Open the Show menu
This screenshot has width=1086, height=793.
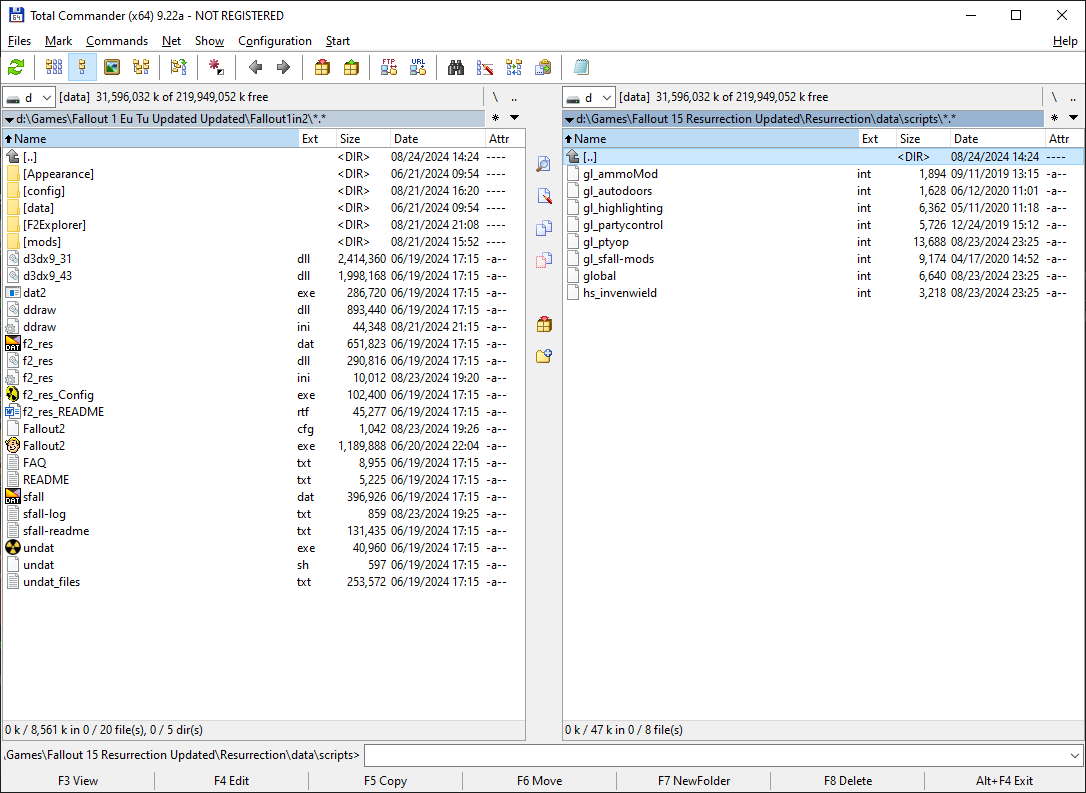coord(209,41)
